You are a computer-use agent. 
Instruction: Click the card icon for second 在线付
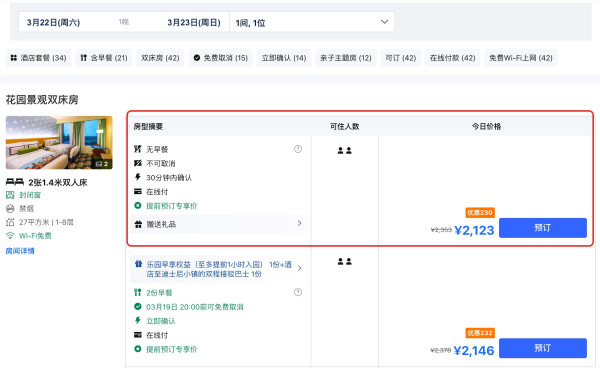pyautogui.click(x=138, y=335)
